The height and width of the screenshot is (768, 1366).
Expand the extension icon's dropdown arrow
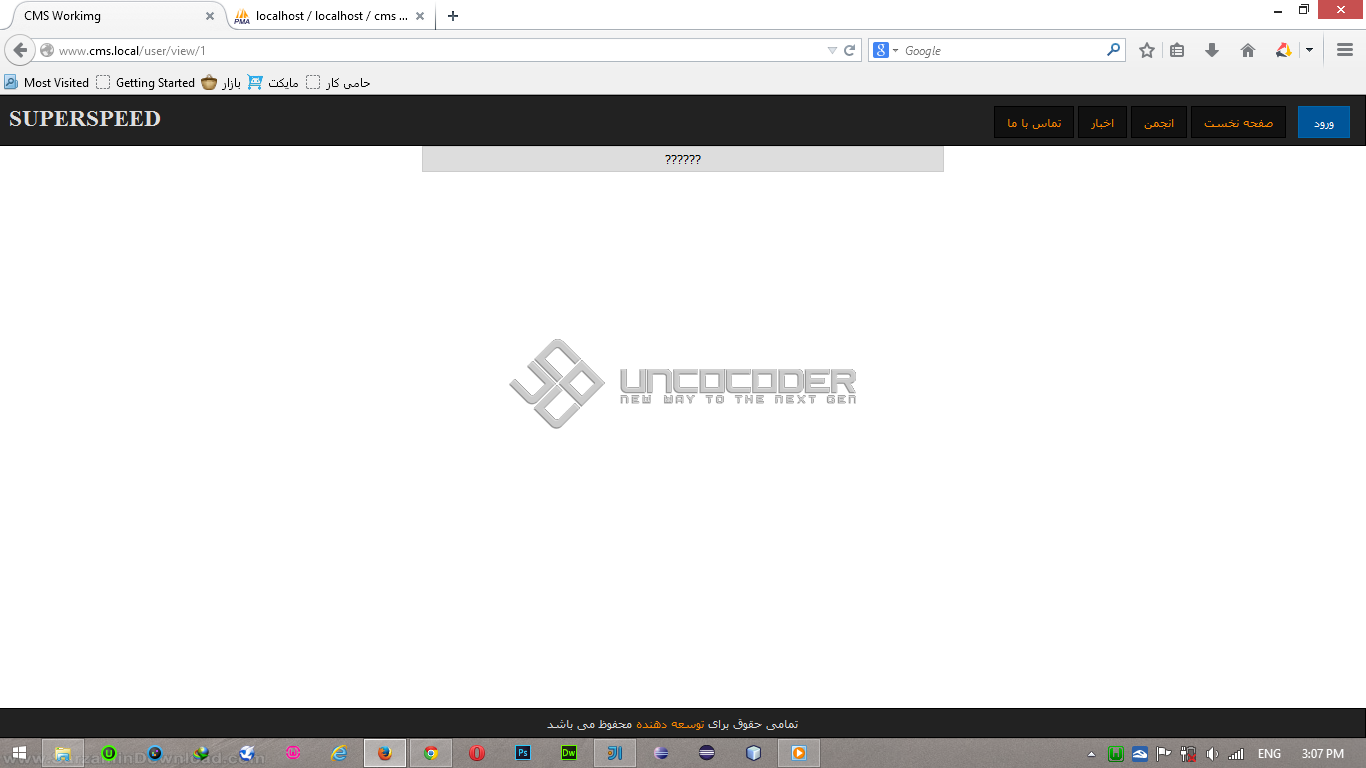1309,50
